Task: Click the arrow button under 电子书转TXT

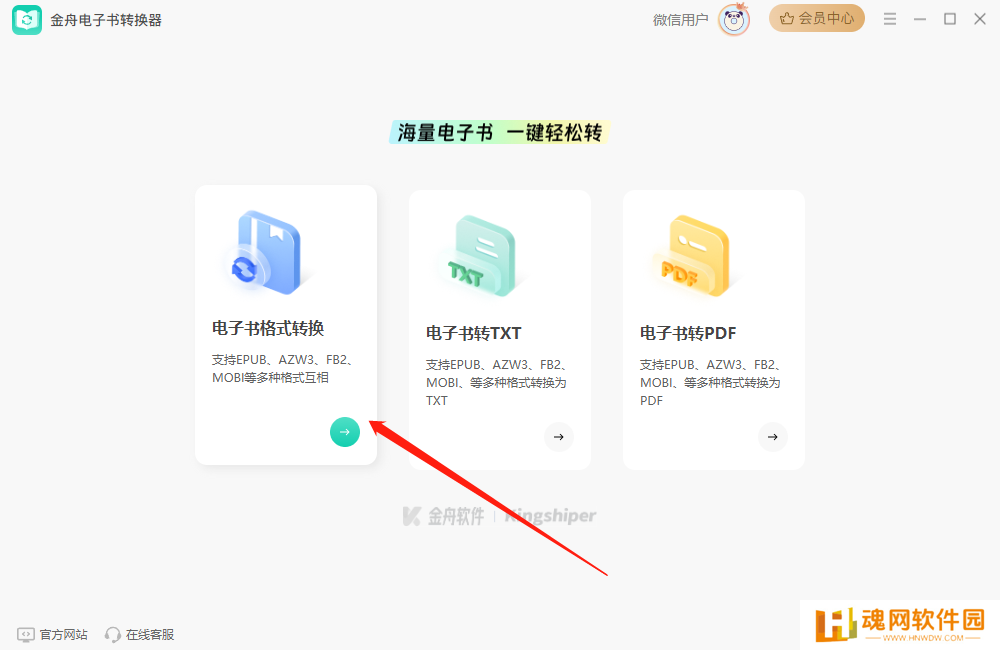Action: point(559,437)
